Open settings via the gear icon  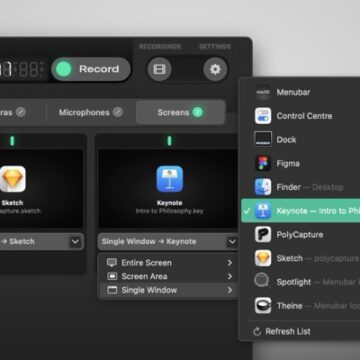point(215,69)
